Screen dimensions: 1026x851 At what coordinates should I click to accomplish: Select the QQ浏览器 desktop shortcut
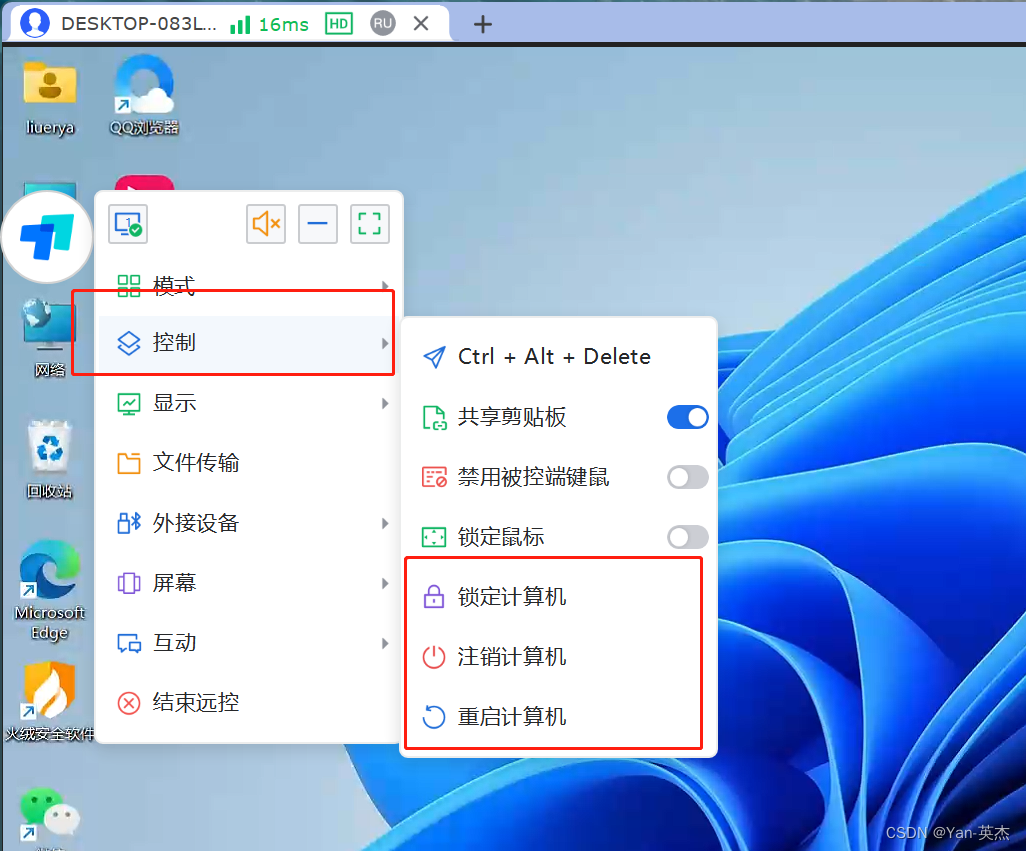[x=144, y=95]
